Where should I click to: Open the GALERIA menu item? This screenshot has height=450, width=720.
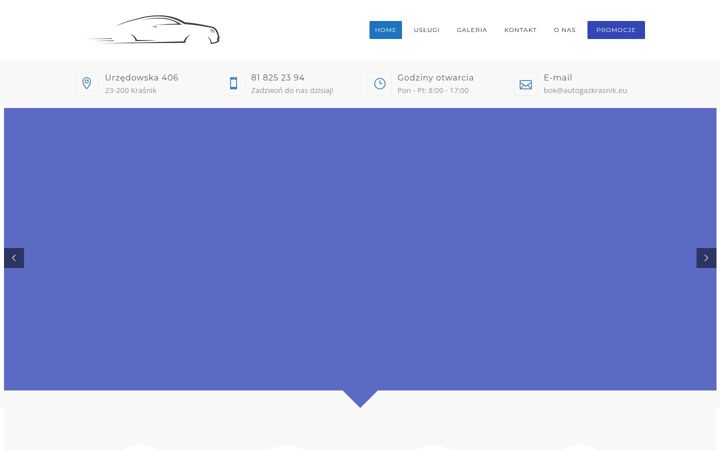pyautogui.click(x=472, y=30)
